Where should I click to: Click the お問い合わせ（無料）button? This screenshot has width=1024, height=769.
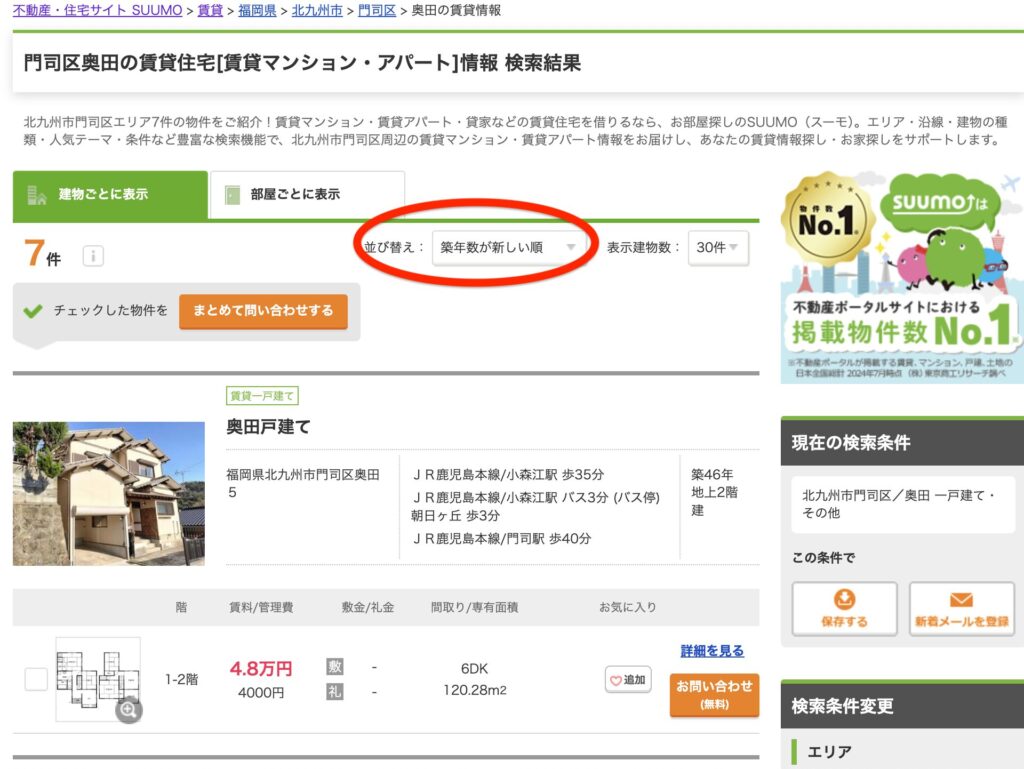pyautogui.click(x=713, y=693)
